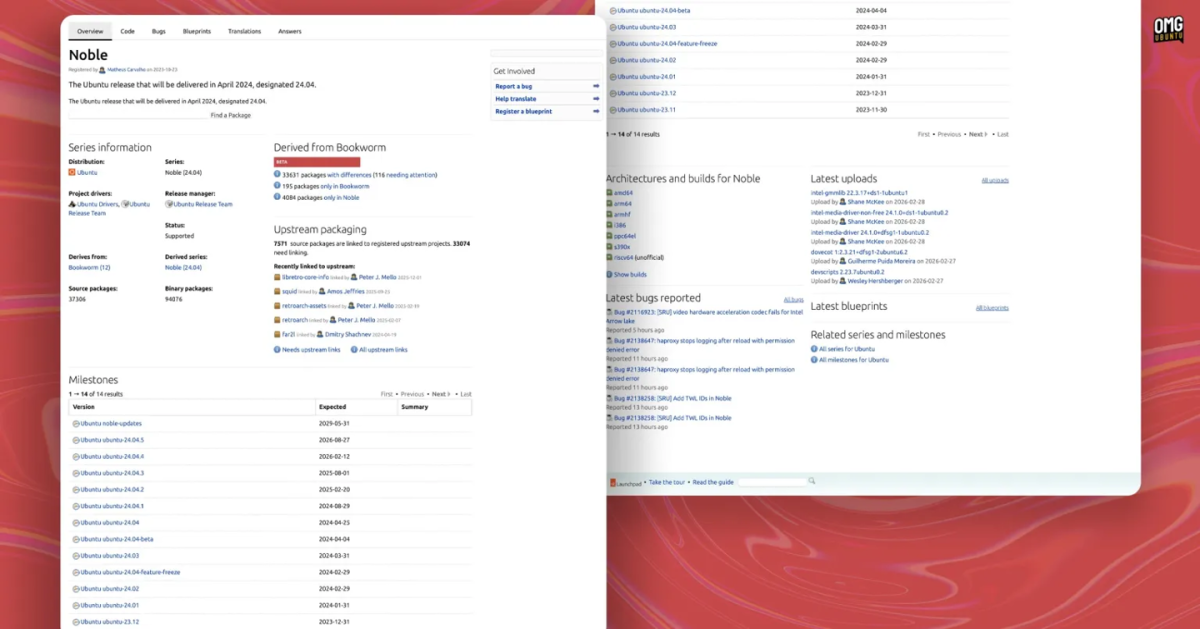
Task: Open the Blueprints tab
Action: click(196, 31)
